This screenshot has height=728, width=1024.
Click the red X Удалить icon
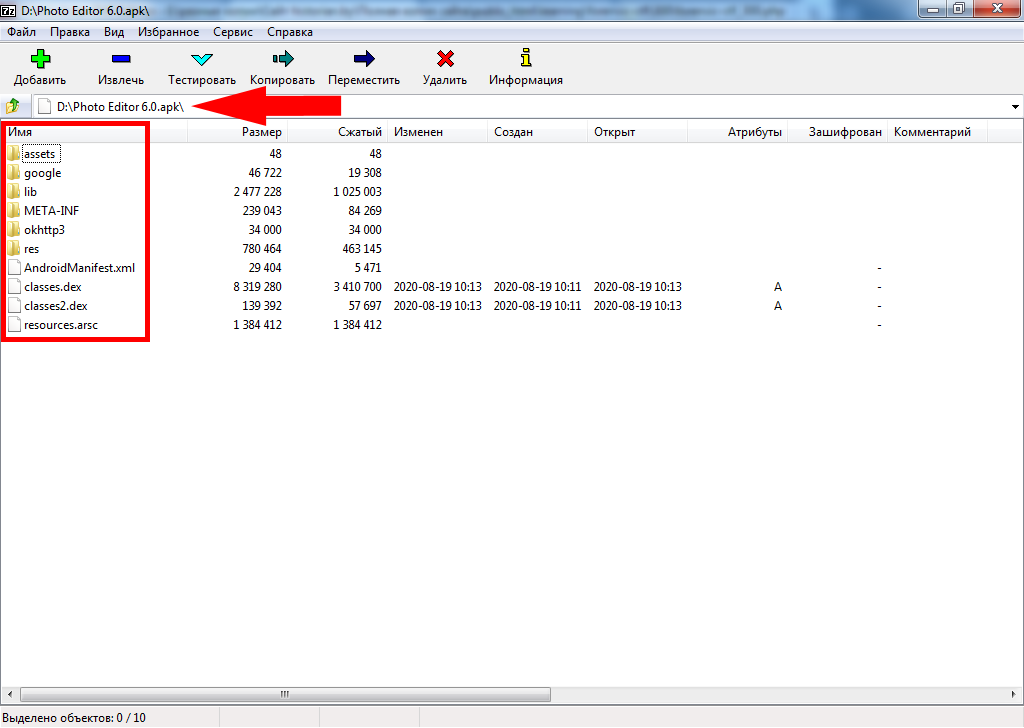pyautogui.click(x=445, y=59)
